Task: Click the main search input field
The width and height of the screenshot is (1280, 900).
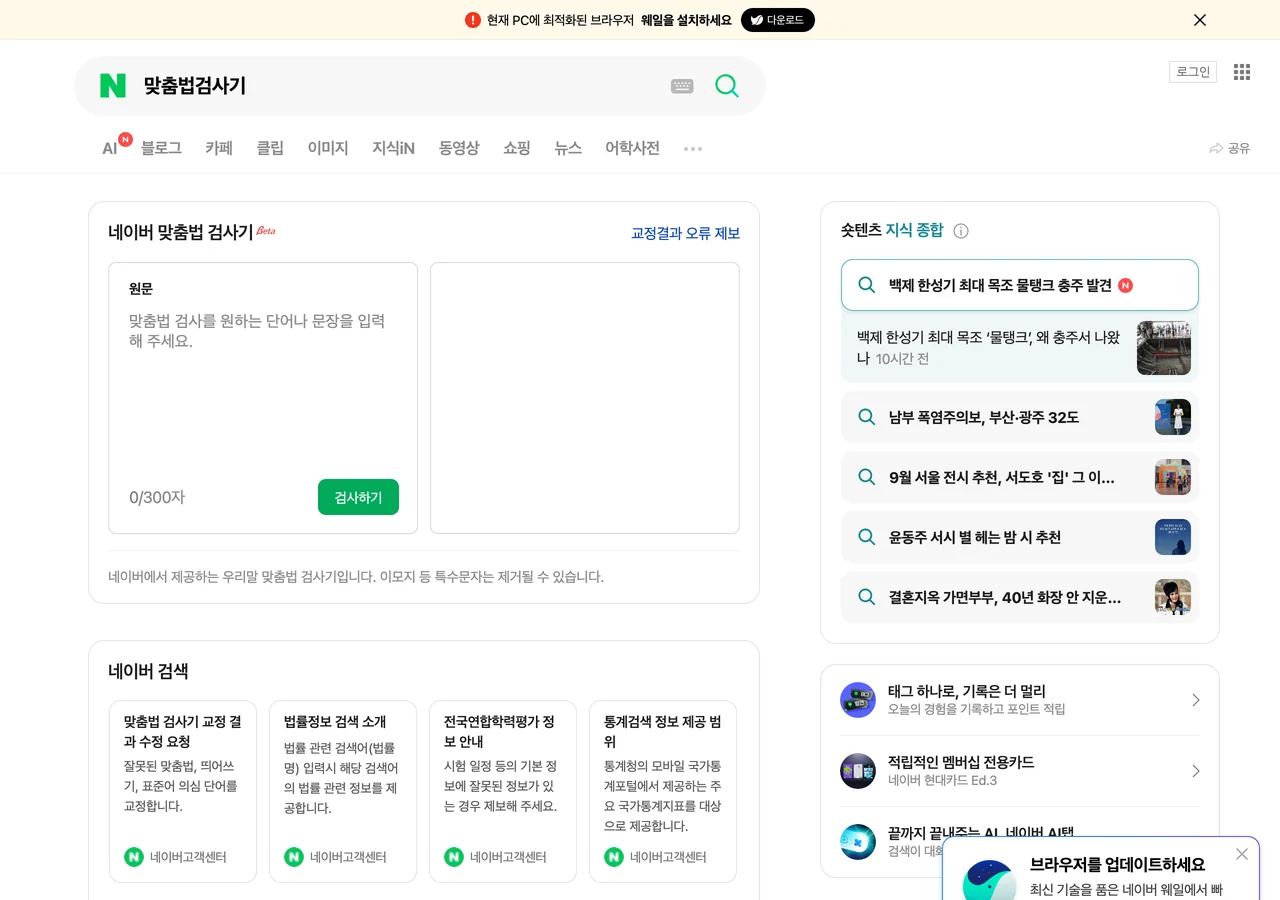Action: [x=400, y=86]
